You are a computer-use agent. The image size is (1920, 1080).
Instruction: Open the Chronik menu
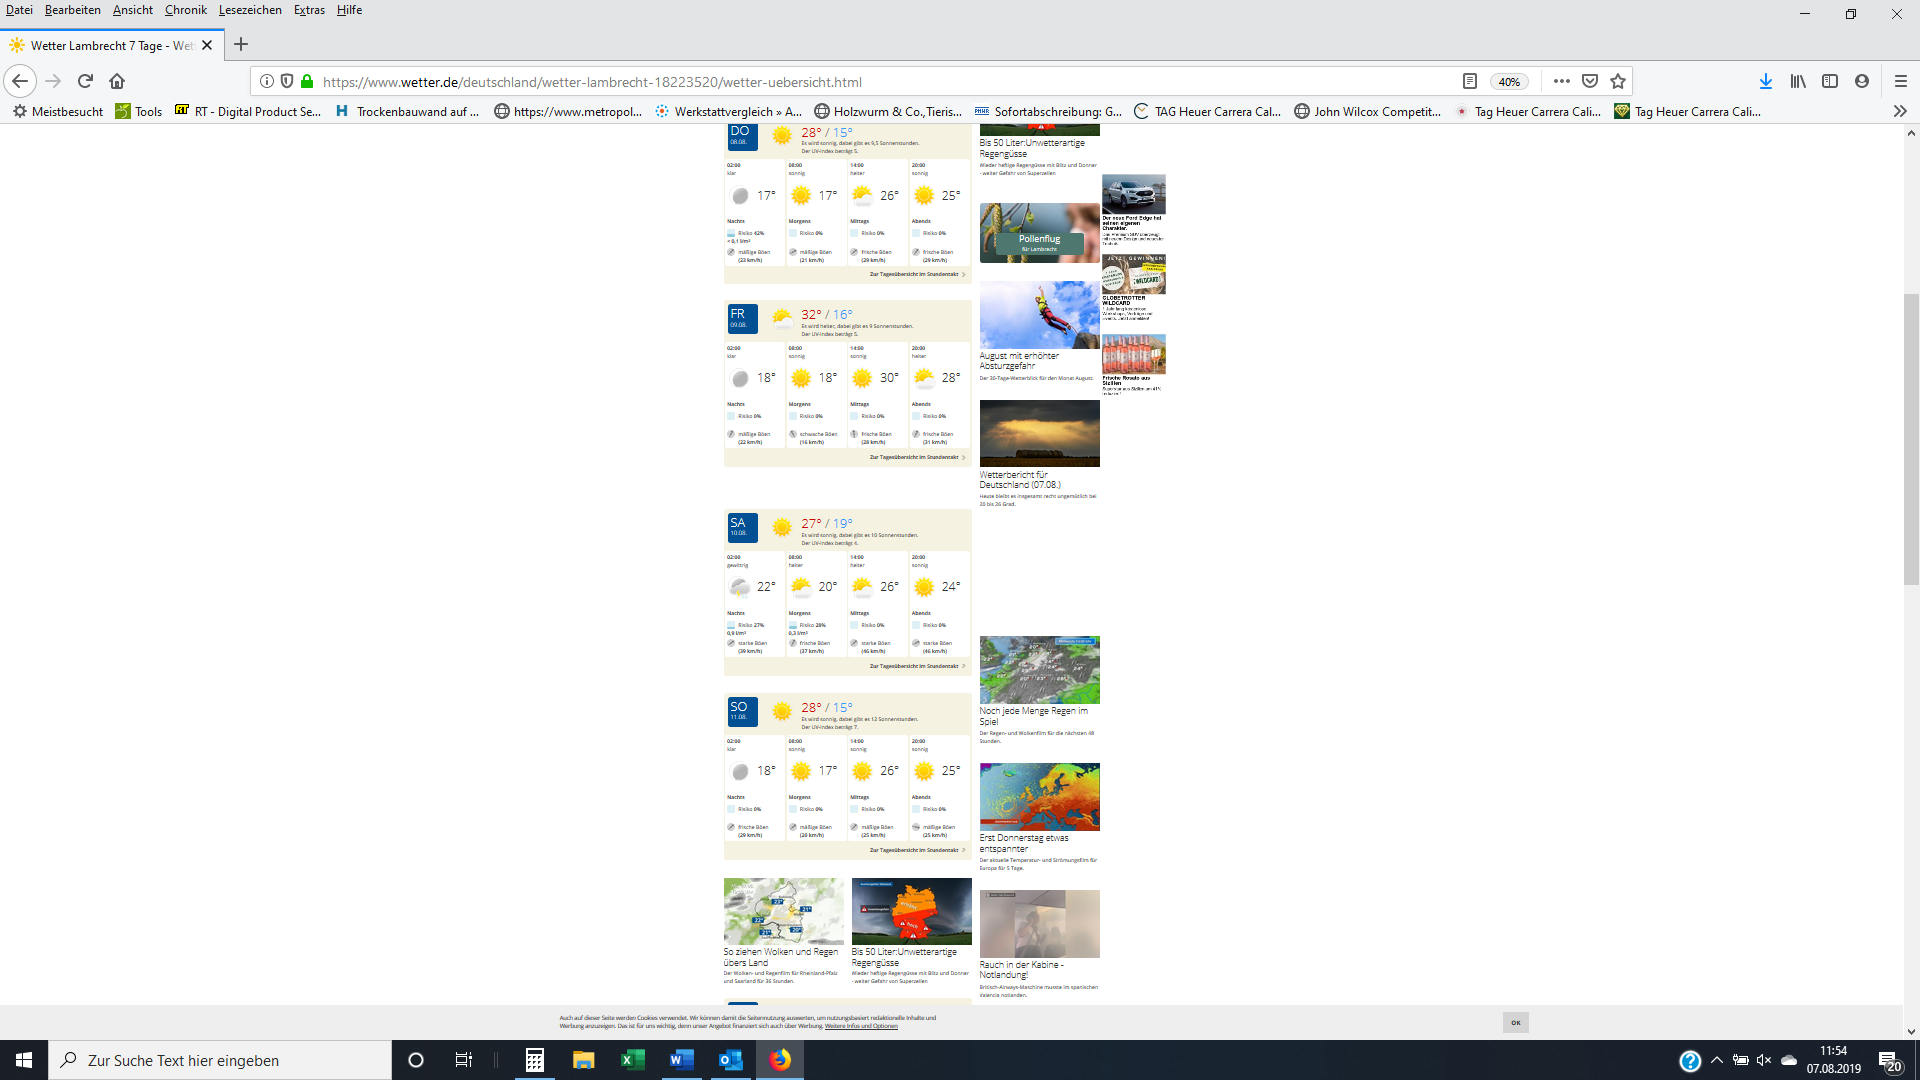185,10
